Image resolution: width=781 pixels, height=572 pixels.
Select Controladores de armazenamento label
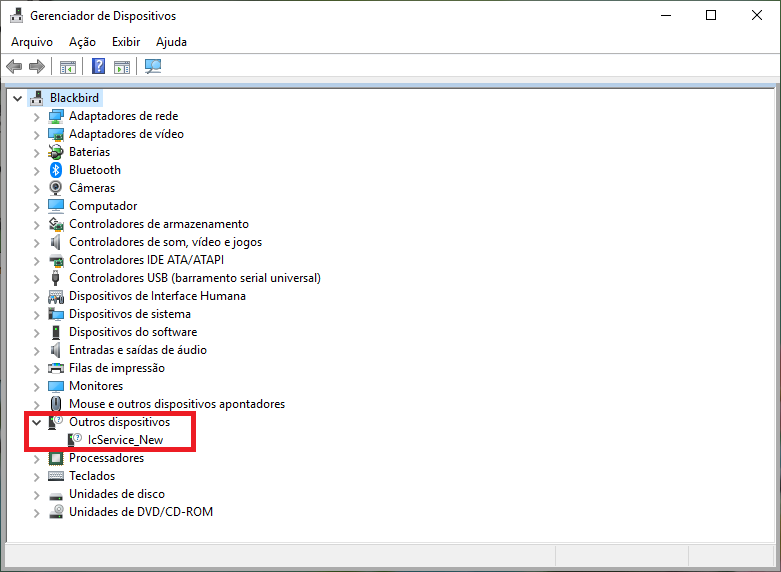pos(159,224)
